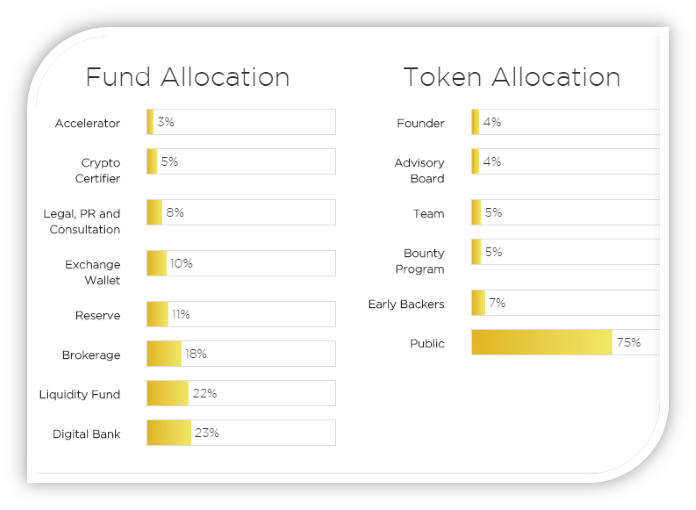Screen dimensions: 696x510
Task: Click the Accelerator 3% bar
Action: (241, 122)
